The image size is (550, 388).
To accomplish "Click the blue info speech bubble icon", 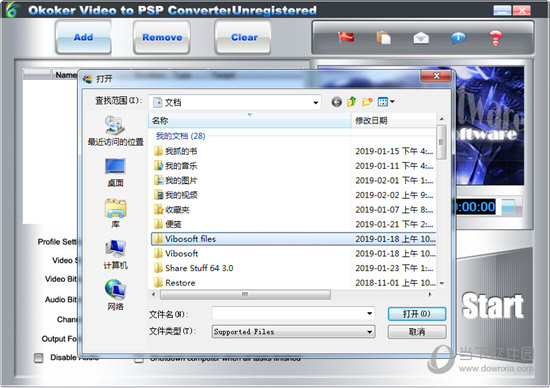I will (458, 38).
